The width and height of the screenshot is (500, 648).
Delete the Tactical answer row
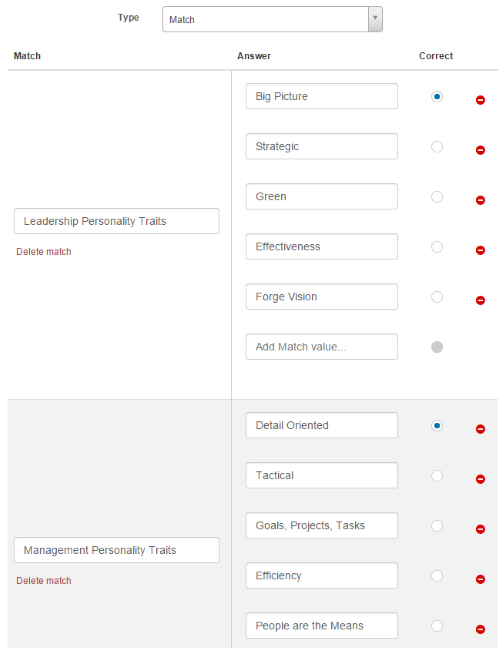tap(480, 479)
